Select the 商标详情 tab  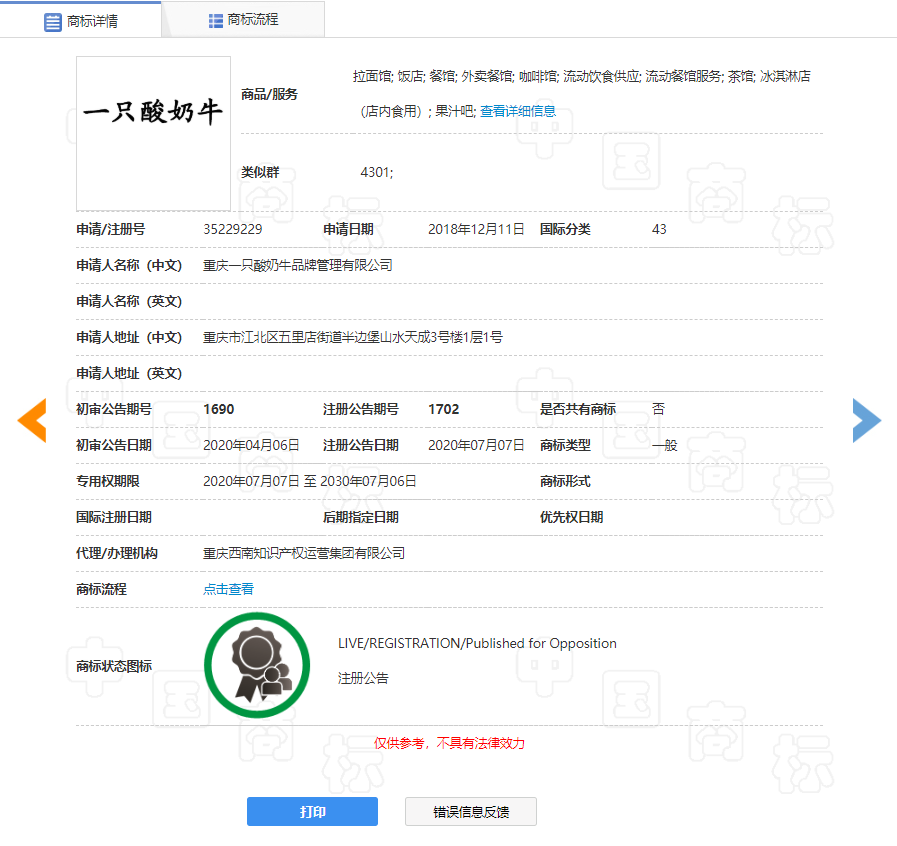coord(91,21)
